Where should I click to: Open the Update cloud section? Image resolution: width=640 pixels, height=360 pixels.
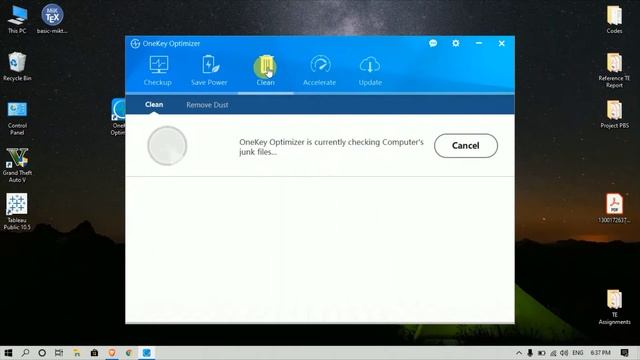click(x=370, y=71)
